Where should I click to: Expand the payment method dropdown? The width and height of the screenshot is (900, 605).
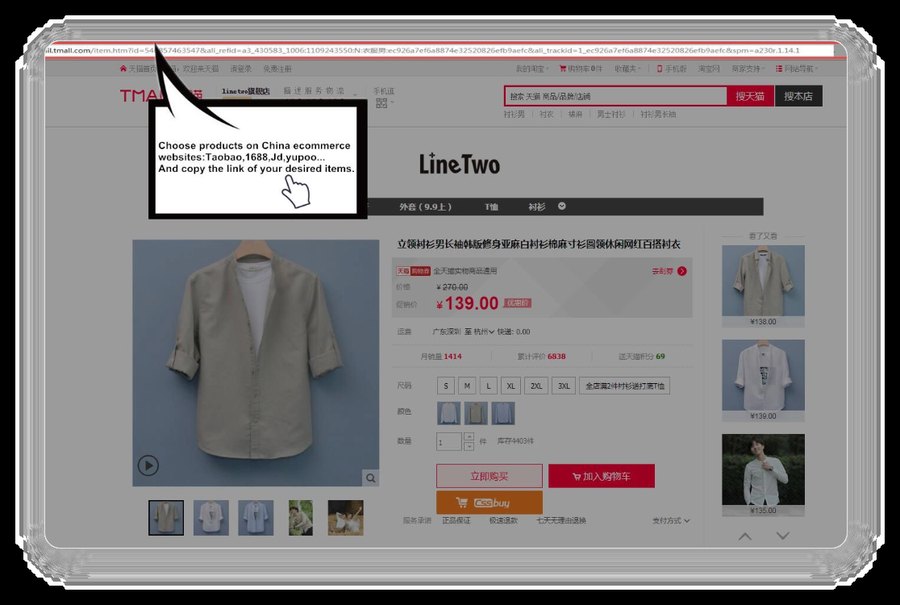(x=671, y=521)
